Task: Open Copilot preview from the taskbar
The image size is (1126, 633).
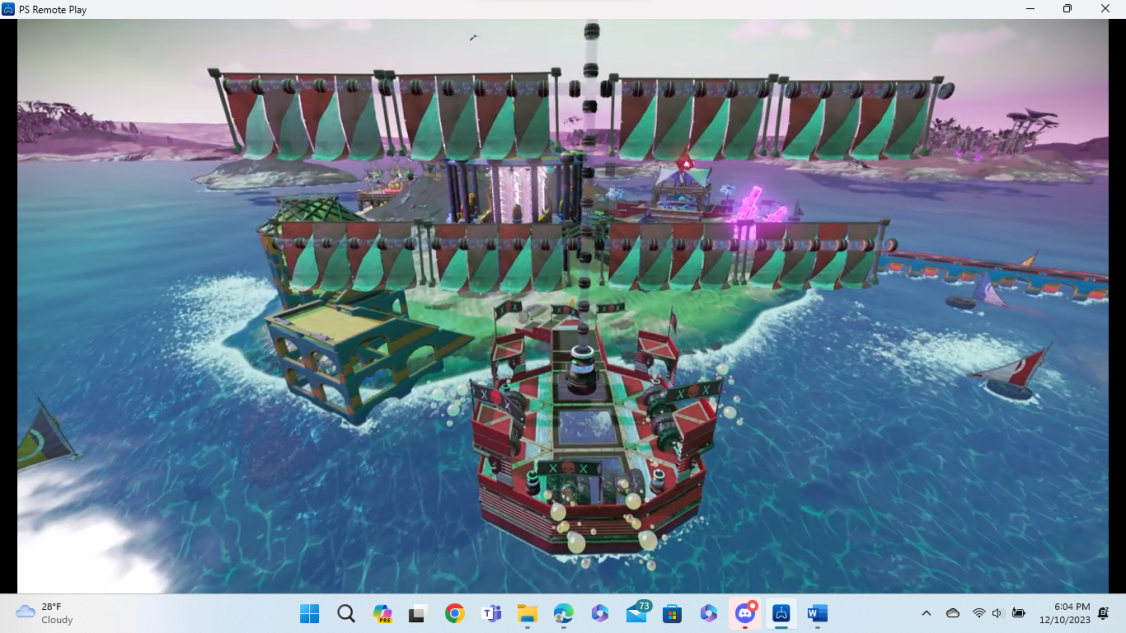Action: point(382,613)
